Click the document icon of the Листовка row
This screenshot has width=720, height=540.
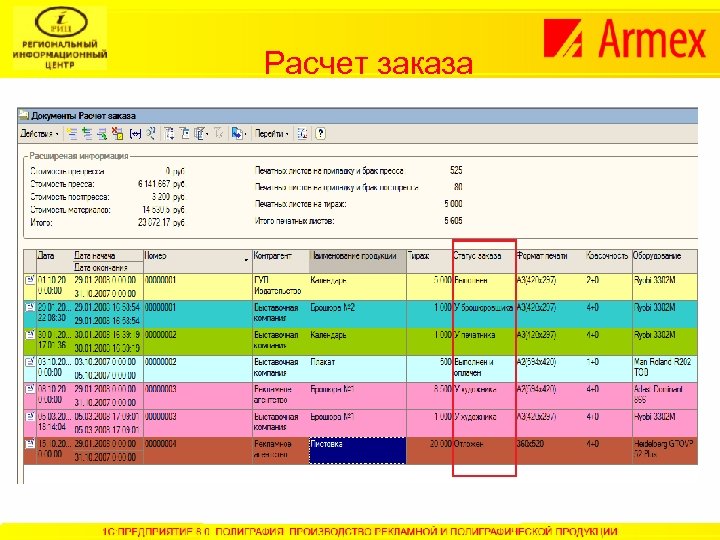point(30,444)
